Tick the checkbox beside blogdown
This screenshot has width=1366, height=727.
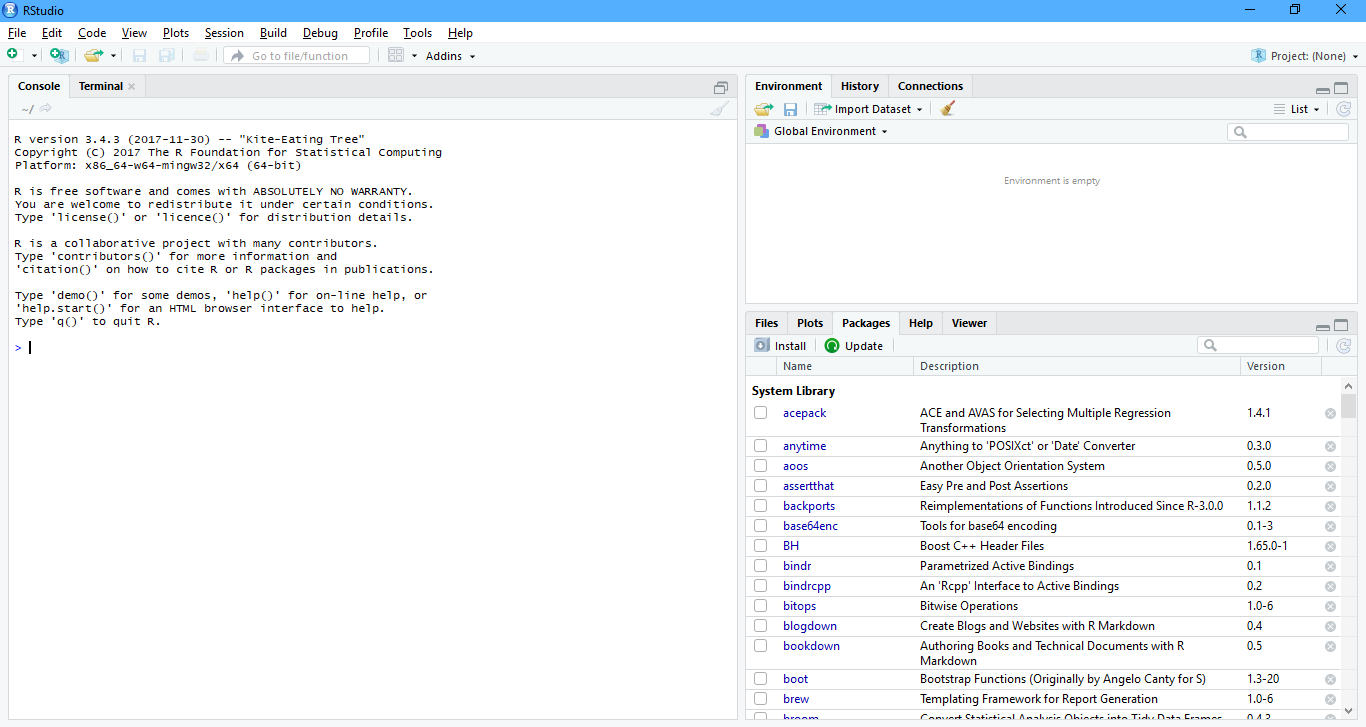[761, 626]
